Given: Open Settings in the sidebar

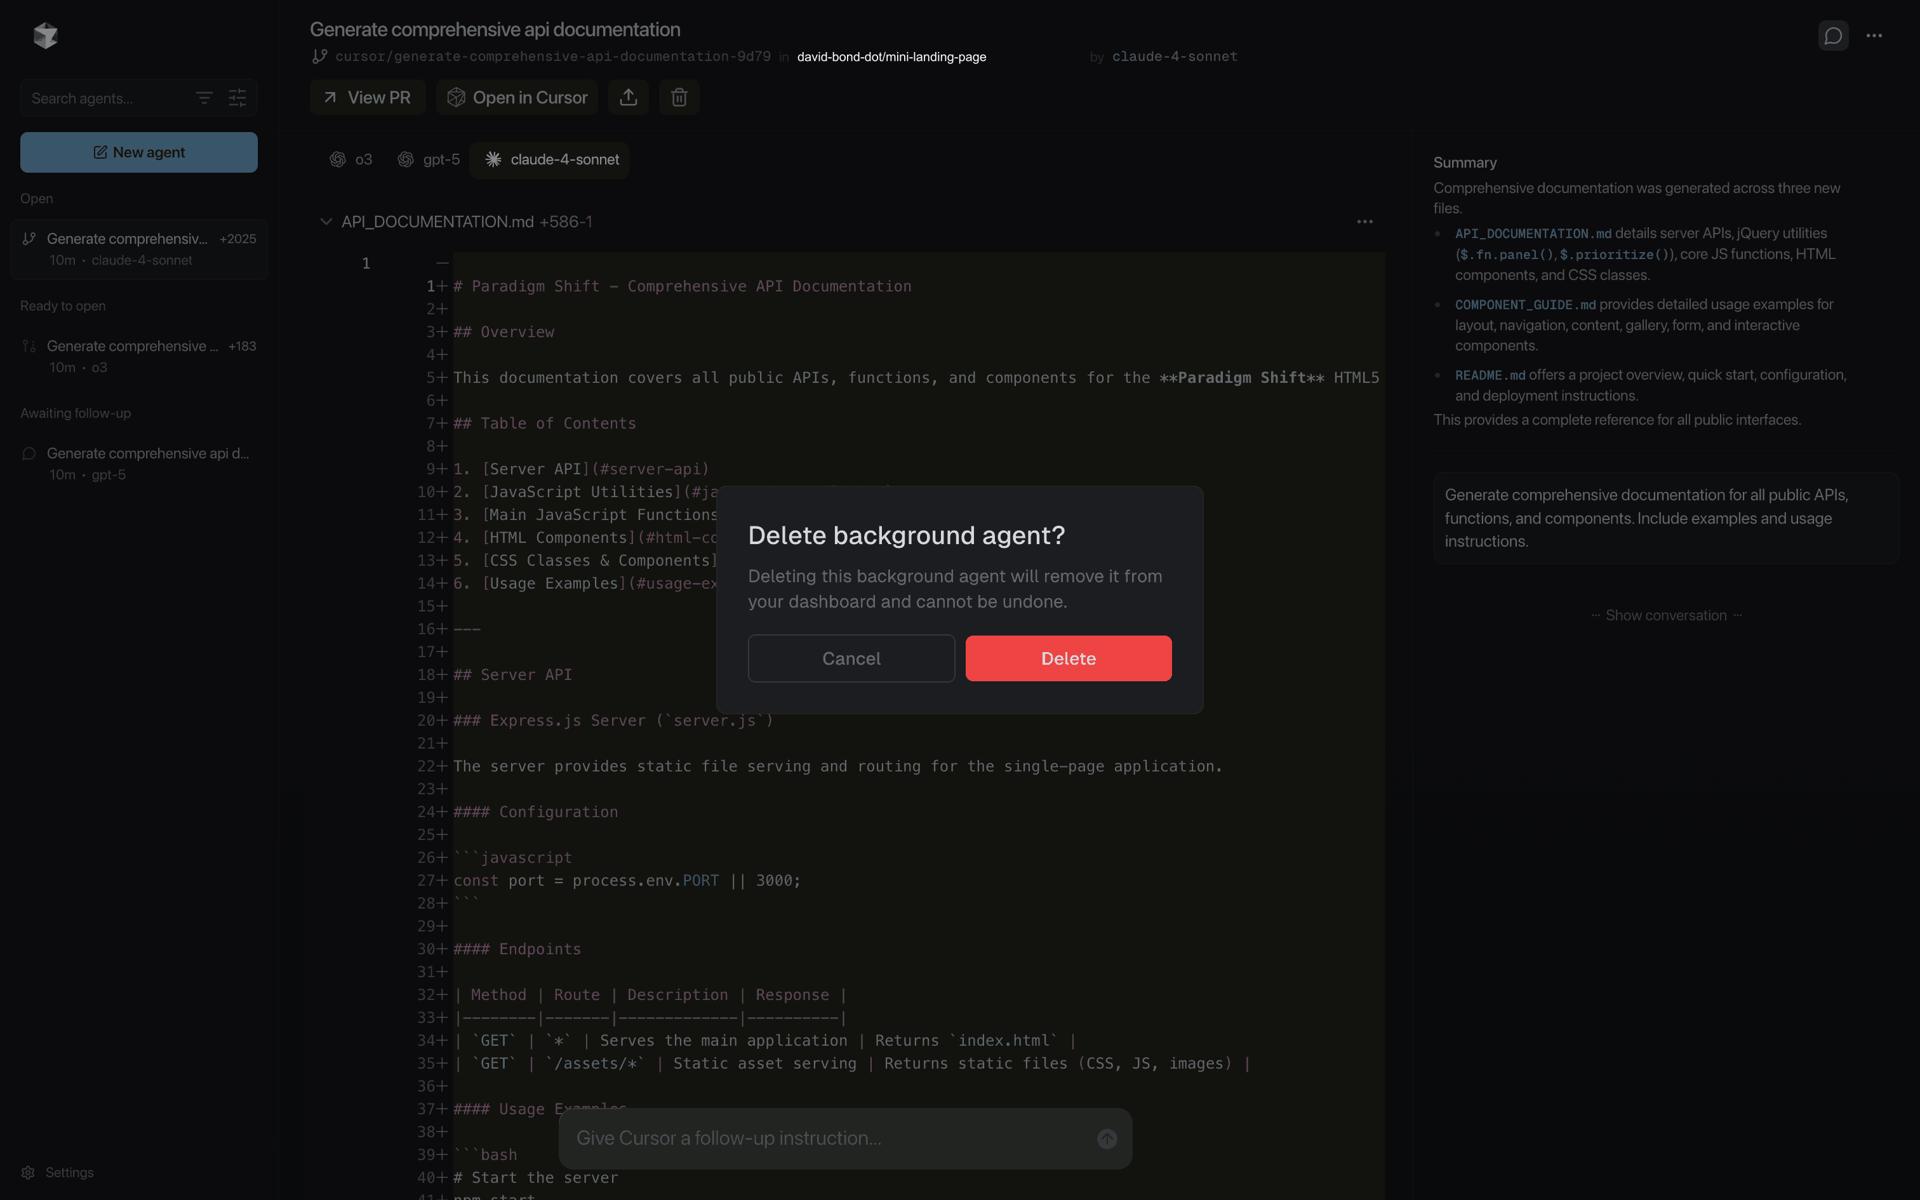Looking at the screenshot, I should [58, 1172].
